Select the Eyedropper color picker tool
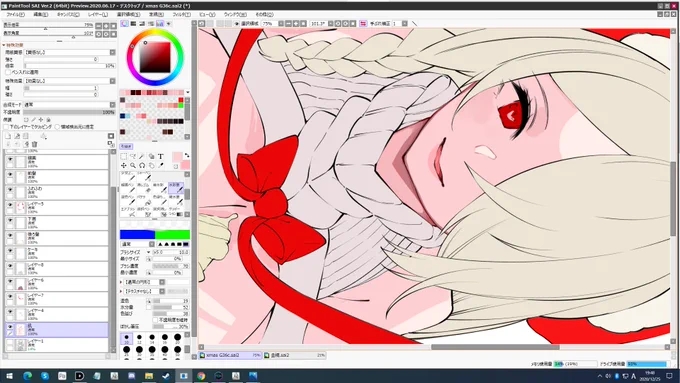This screenshot has height=383, width=680. (160, 165)
